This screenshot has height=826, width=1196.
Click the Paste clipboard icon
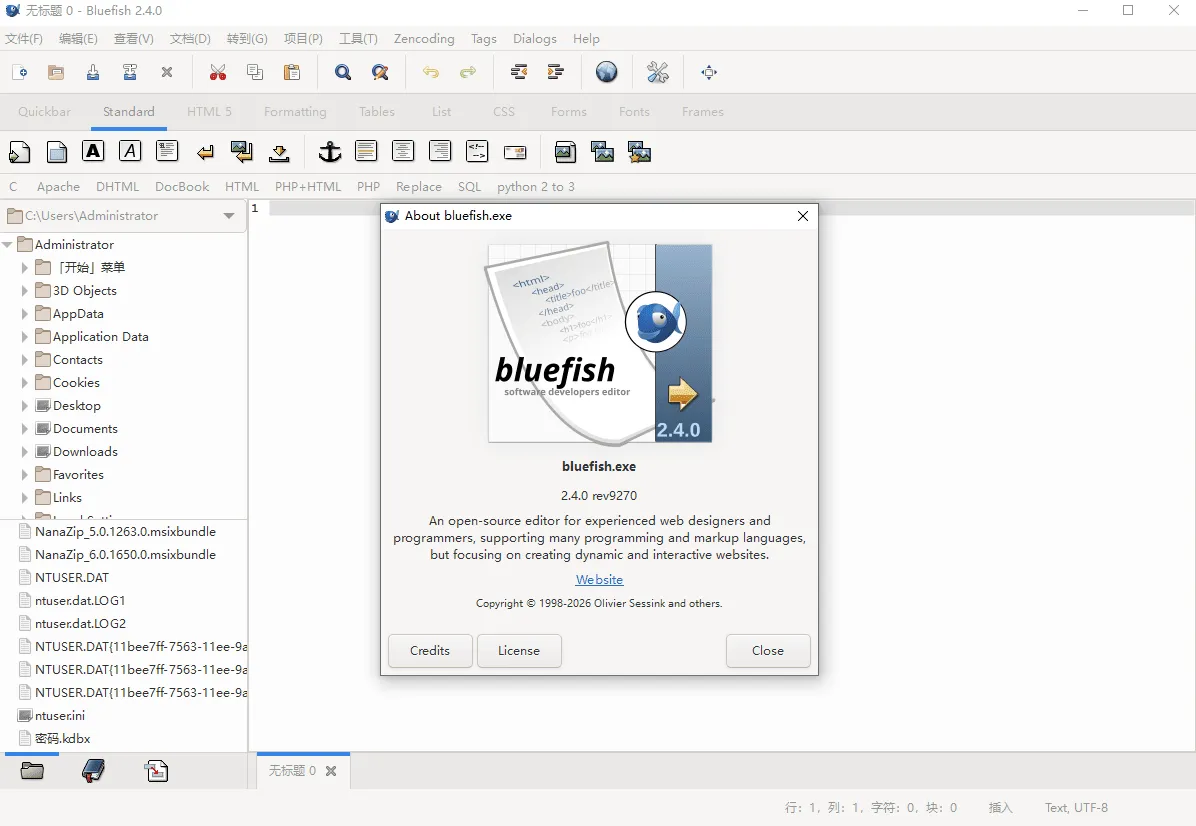[292, 72]
